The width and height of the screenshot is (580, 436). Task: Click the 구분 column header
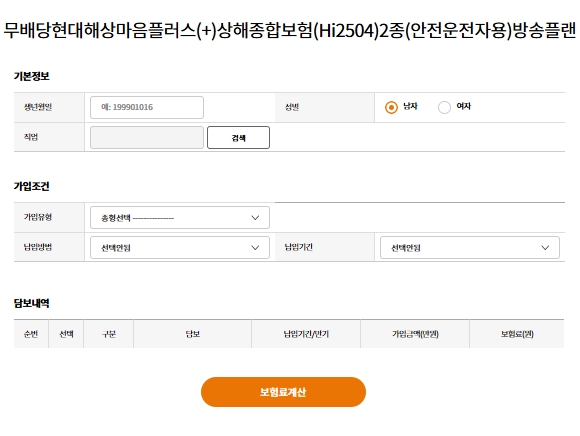(x=109, y=334)
